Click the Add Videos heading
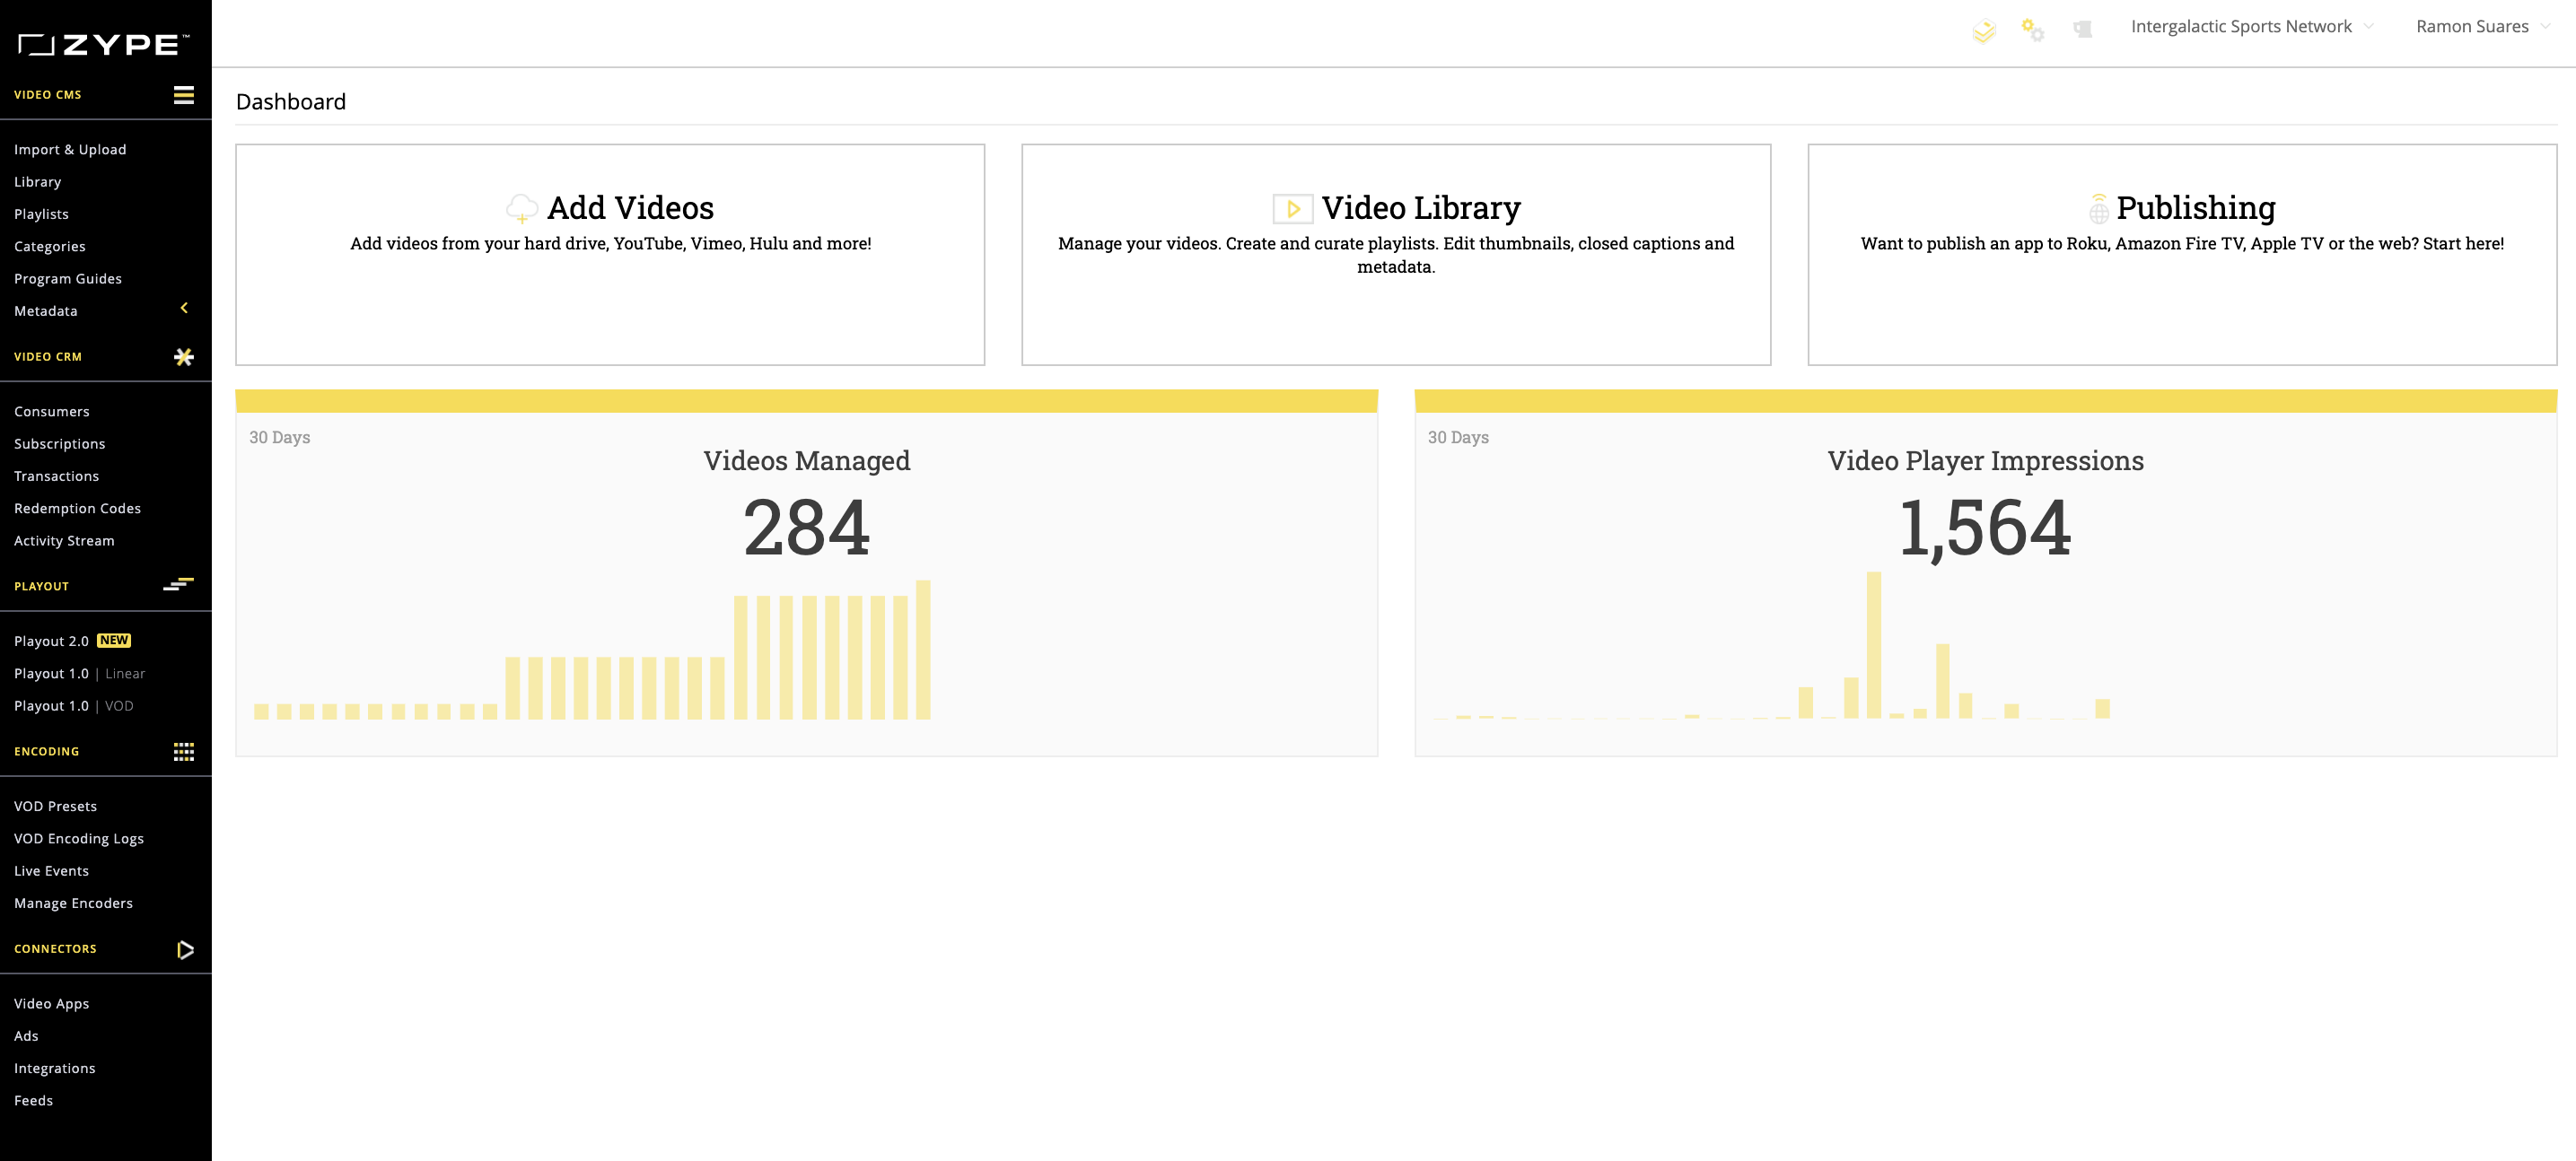The height and width of the screenshot is (1161, 2576). coord(631,207)
